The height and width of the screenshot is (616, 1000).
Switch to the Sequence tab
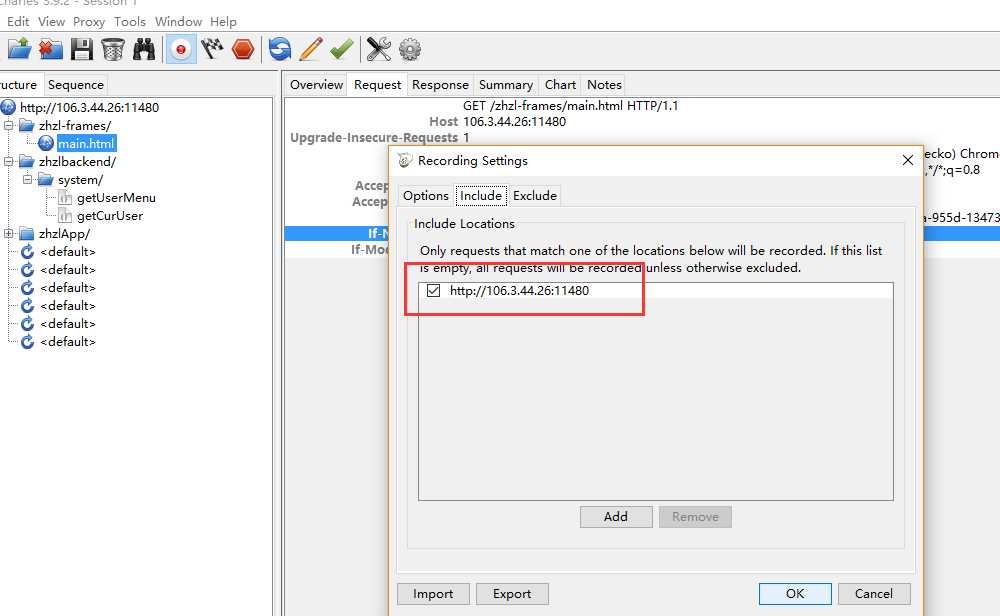tap(76, 85)
